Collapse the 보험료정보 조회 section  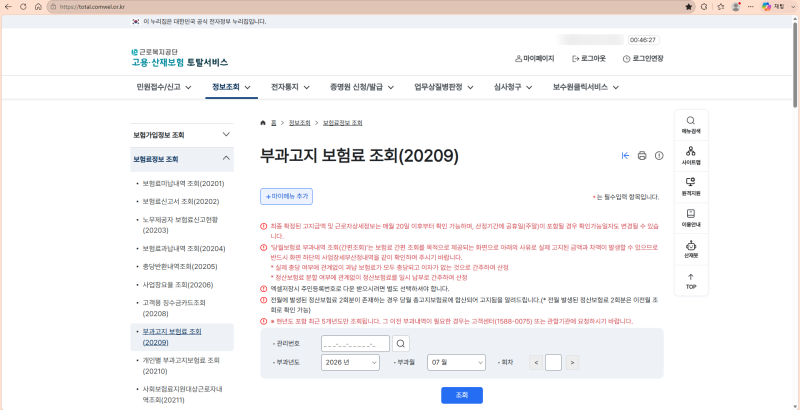click(182, 159)
